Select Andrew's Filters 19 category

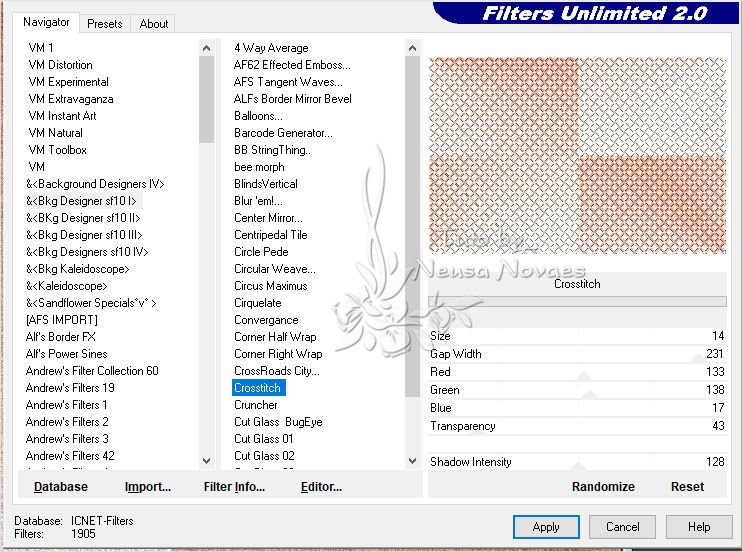70,388
